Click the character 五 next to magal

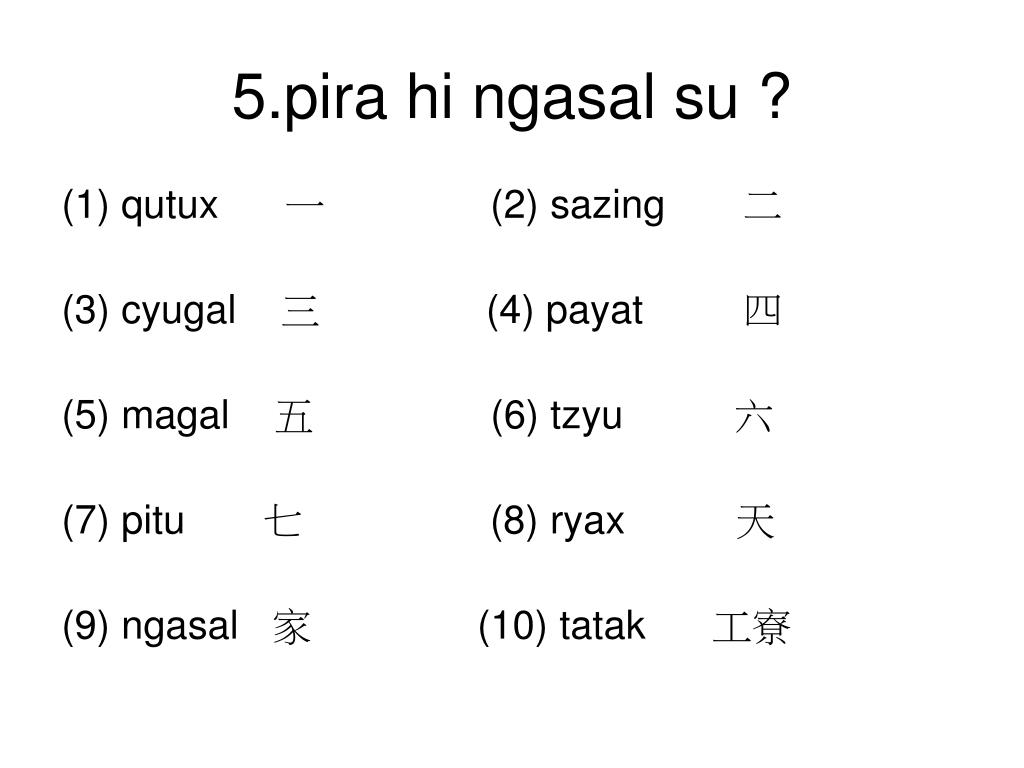294,417
